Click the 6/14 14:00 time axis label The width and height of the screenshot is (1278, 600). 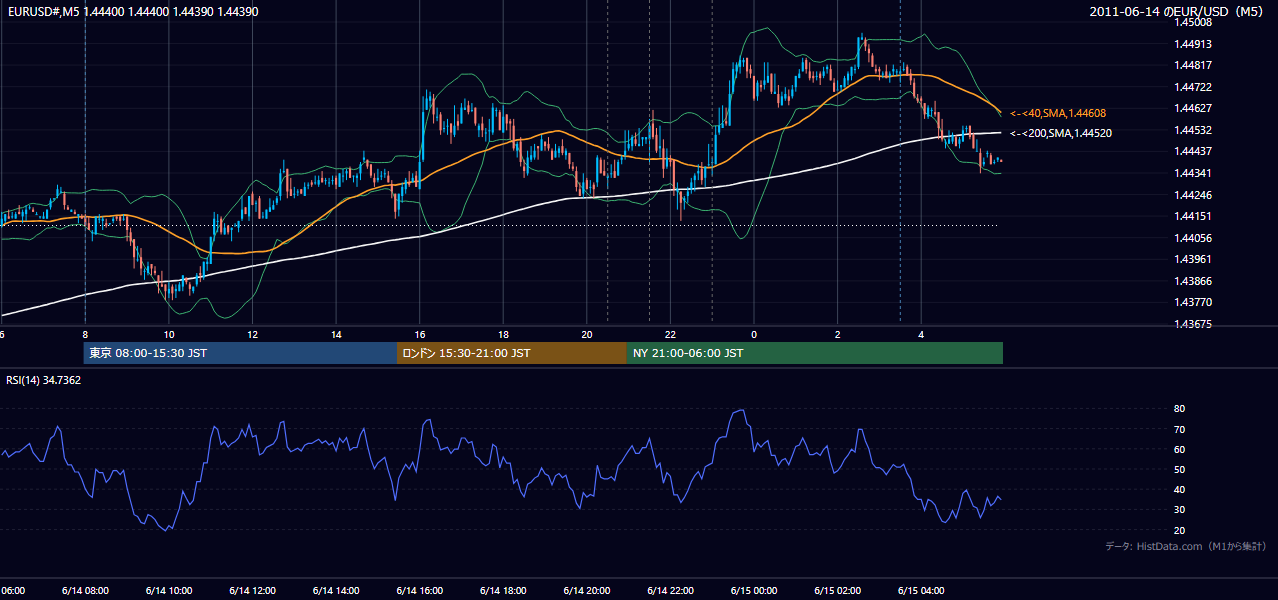pos(335,591)
